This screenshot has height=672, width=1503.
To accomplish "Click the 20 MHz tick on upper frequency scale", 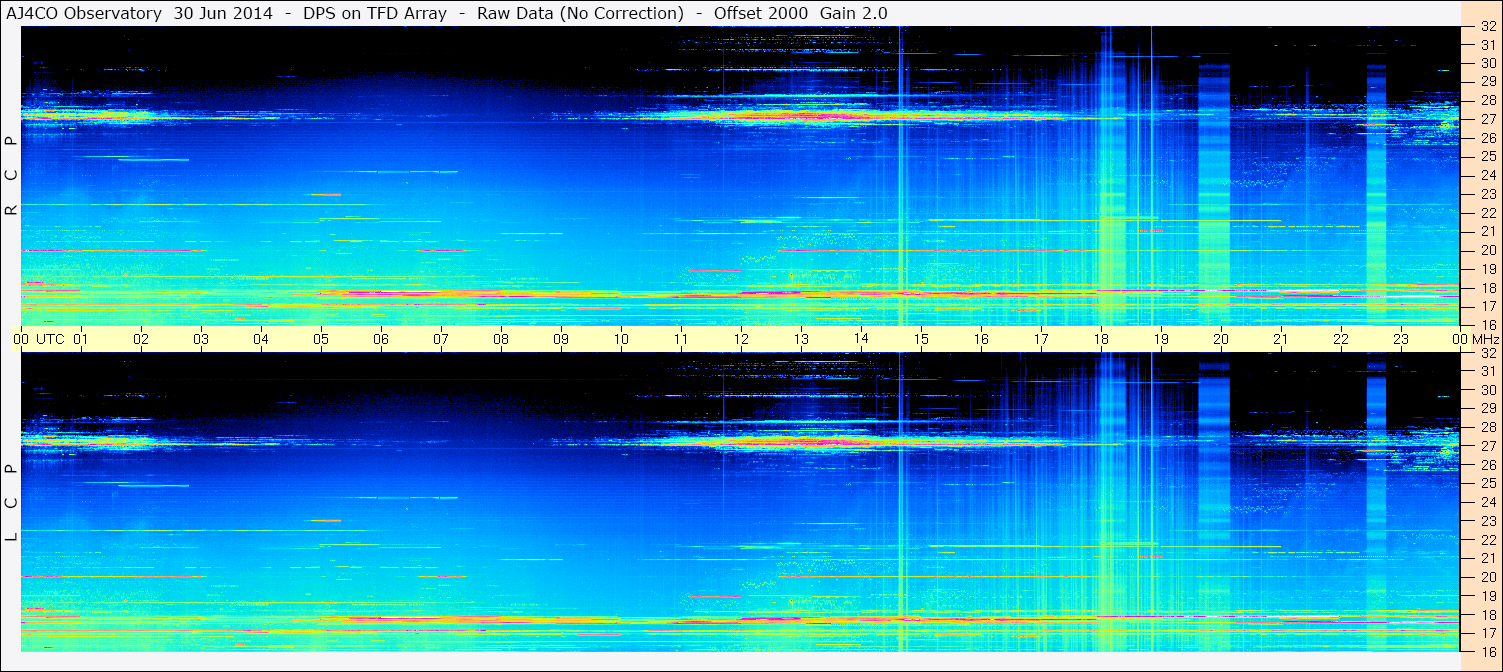I will pos(1487,250).
